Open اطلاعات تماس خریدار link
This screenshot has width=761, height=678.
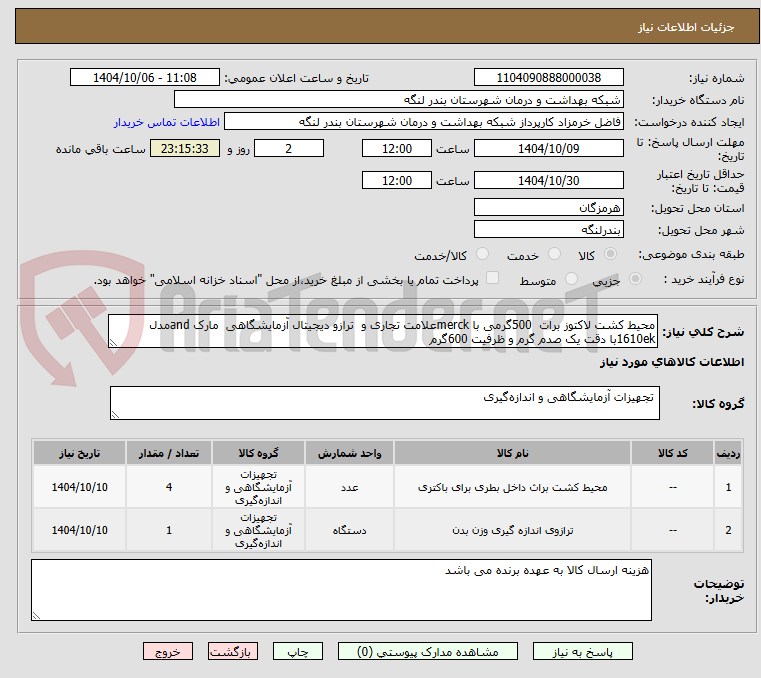pos(166,122)
